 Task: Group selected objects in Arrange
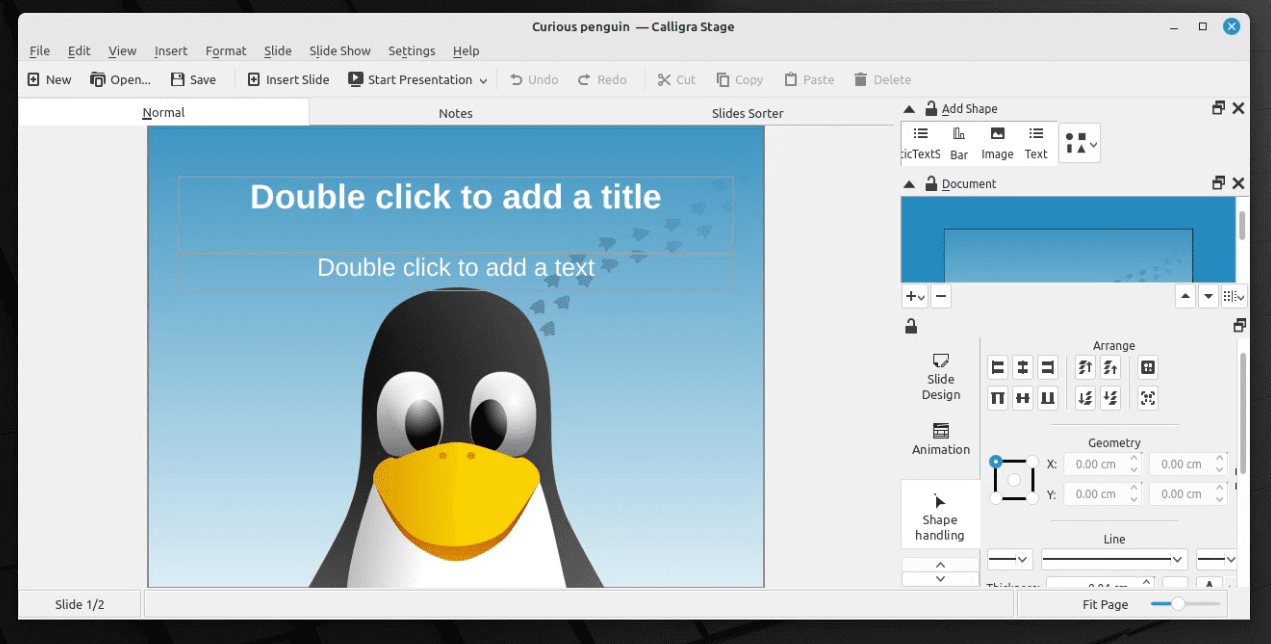pyautogui.click(x=1148, y=368)
